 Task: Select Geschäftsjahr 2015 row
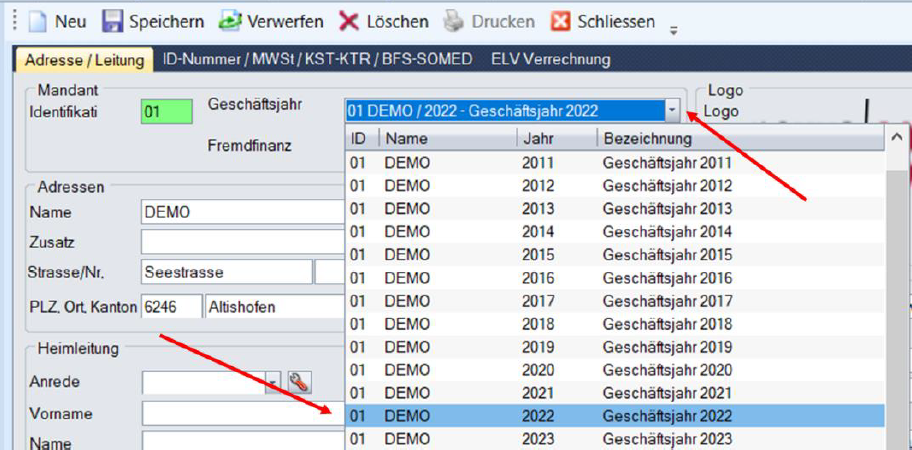coord(615,255)
